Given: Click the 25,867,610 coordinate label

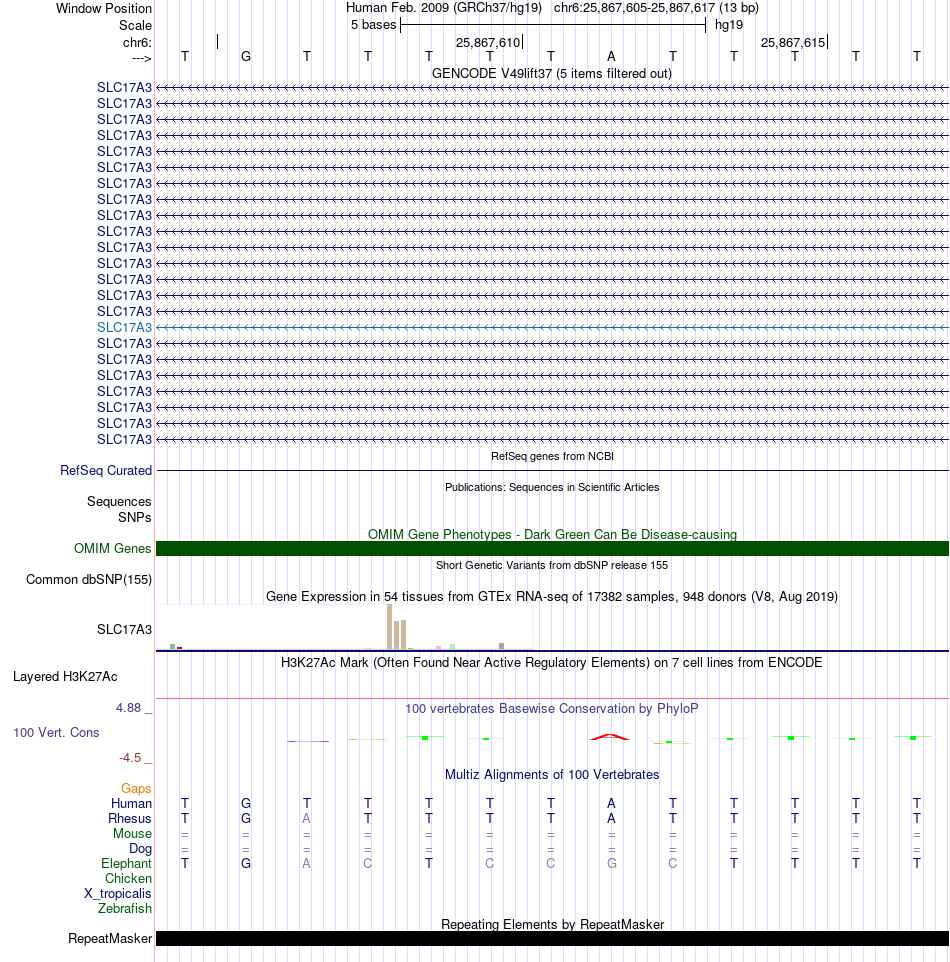Looking at the screenshot, I should click(488, 43).
